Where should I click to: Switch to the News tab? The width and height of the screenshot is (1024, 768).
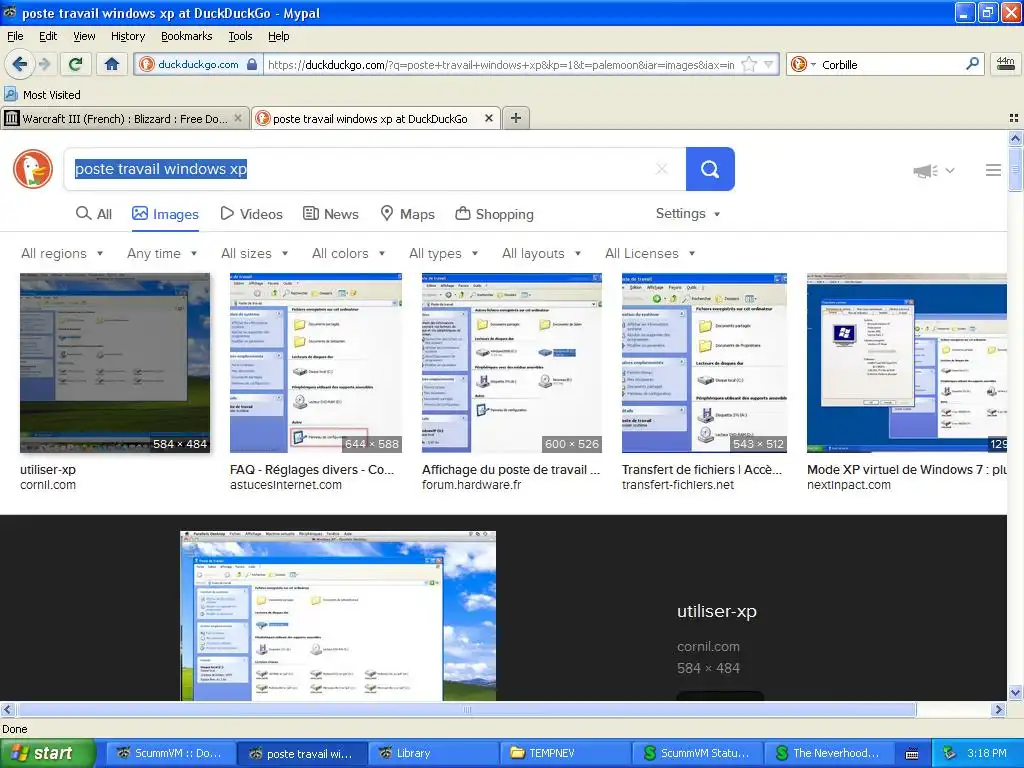(x=330, y=214)
